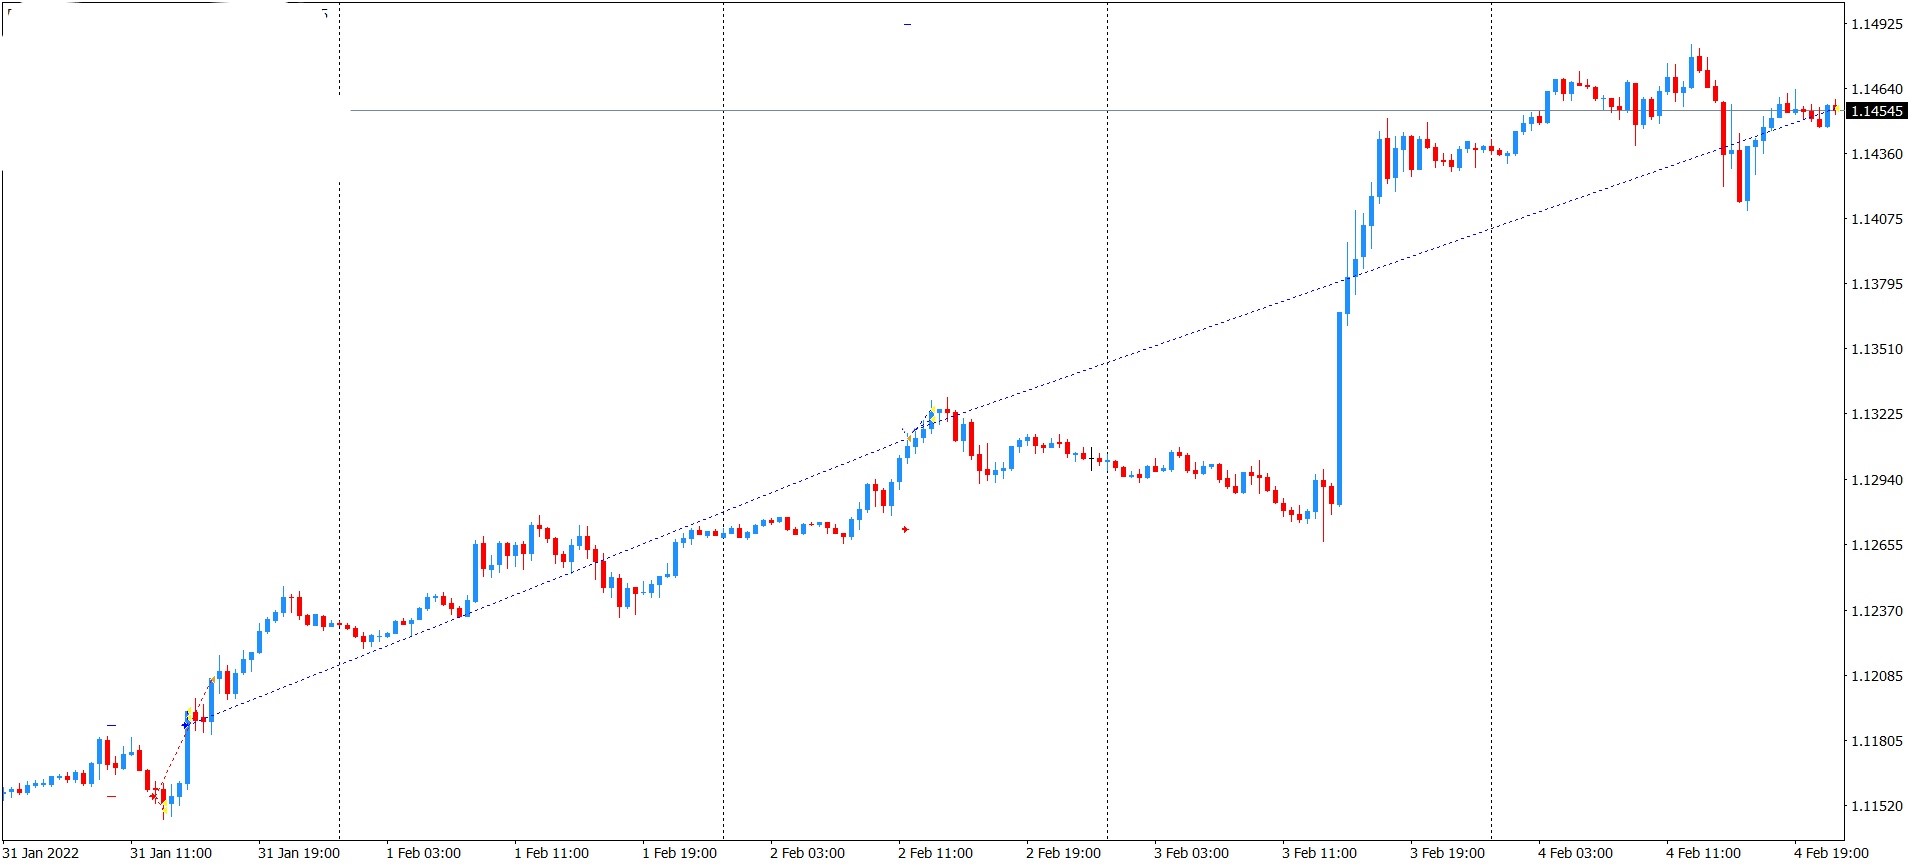Select the isolated red arrow marker below 2 Feb 11:00 candles
Viewport: 1916px width, 866px height.
tap(905, 529)
